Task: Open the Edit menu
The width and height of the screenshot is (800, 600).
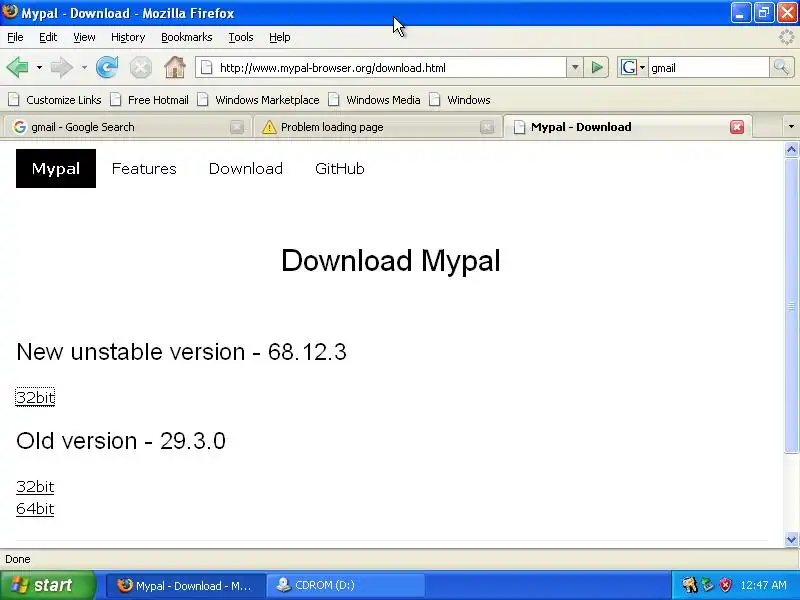Action: 48,37
